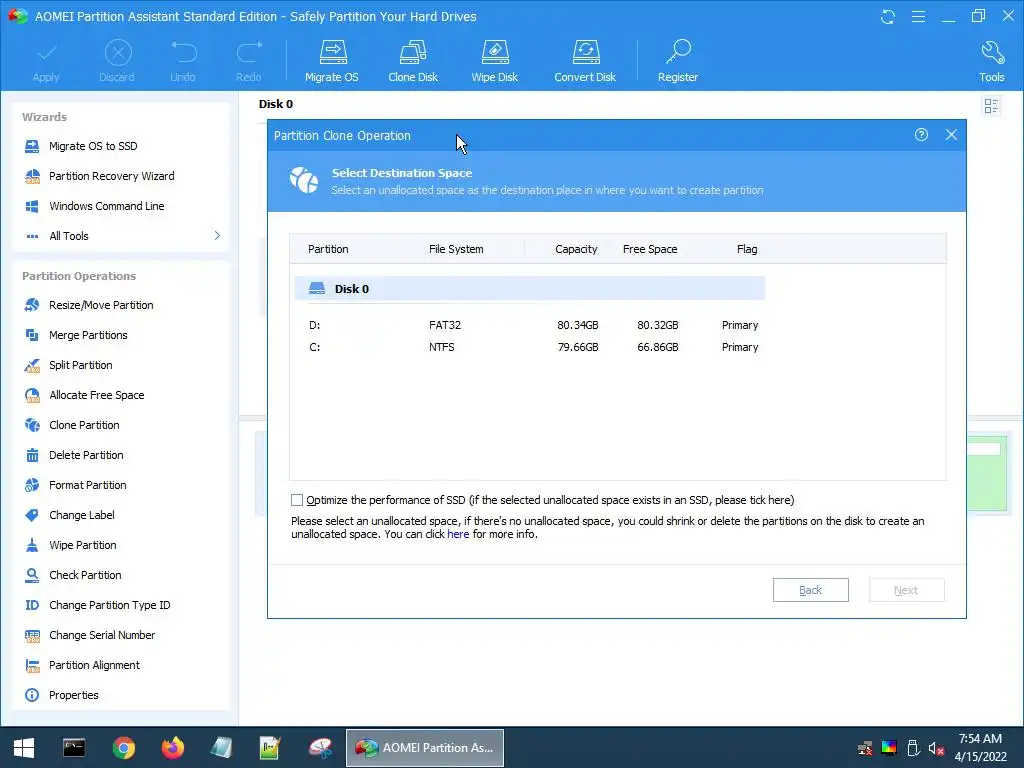
Task: Select Merge Partitions in sidebar
Action: tap(88, 335)
